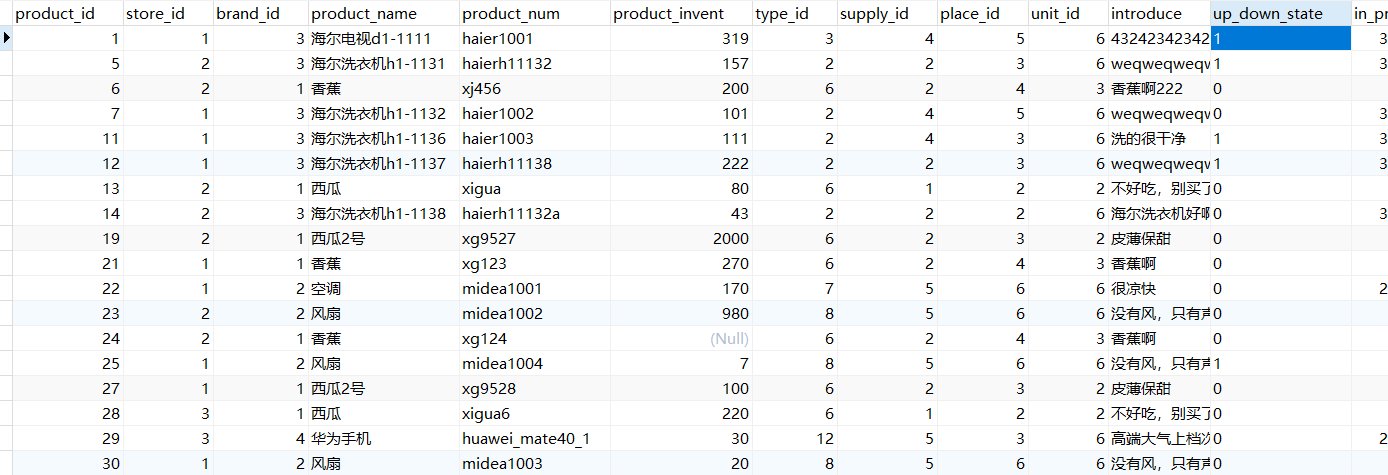Screen dimensions: 1388x475
Task: Select the product_num cell haier1003
Action: click(x=534, y=138)
